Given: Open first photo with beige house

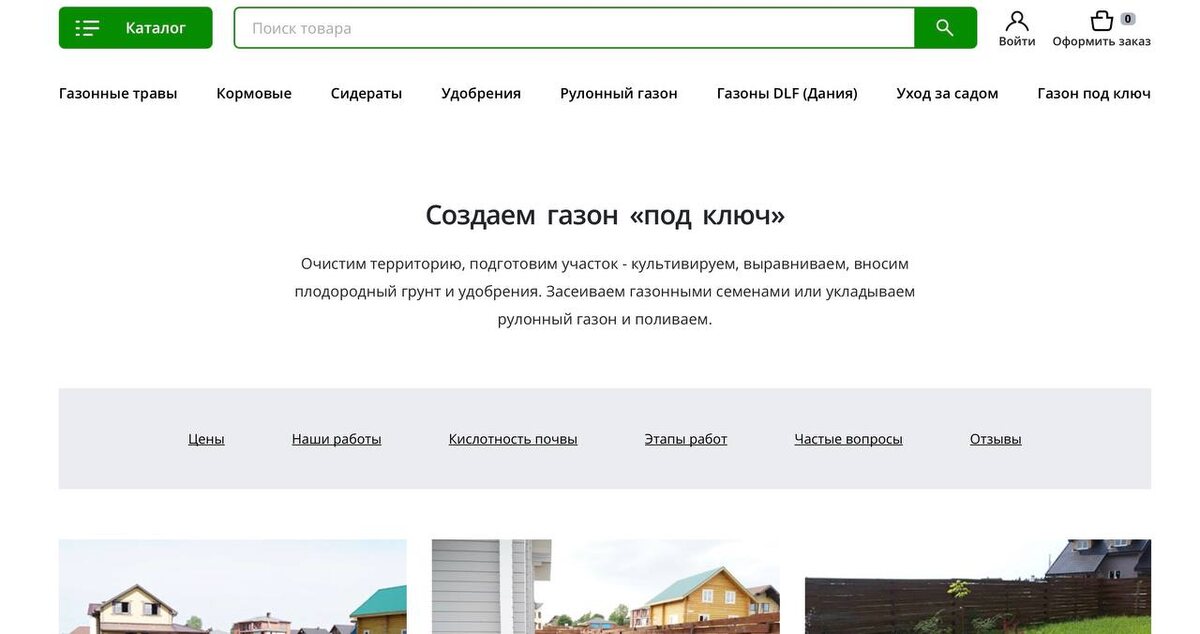Looking at the screenshot, I should tap(232, 587).
